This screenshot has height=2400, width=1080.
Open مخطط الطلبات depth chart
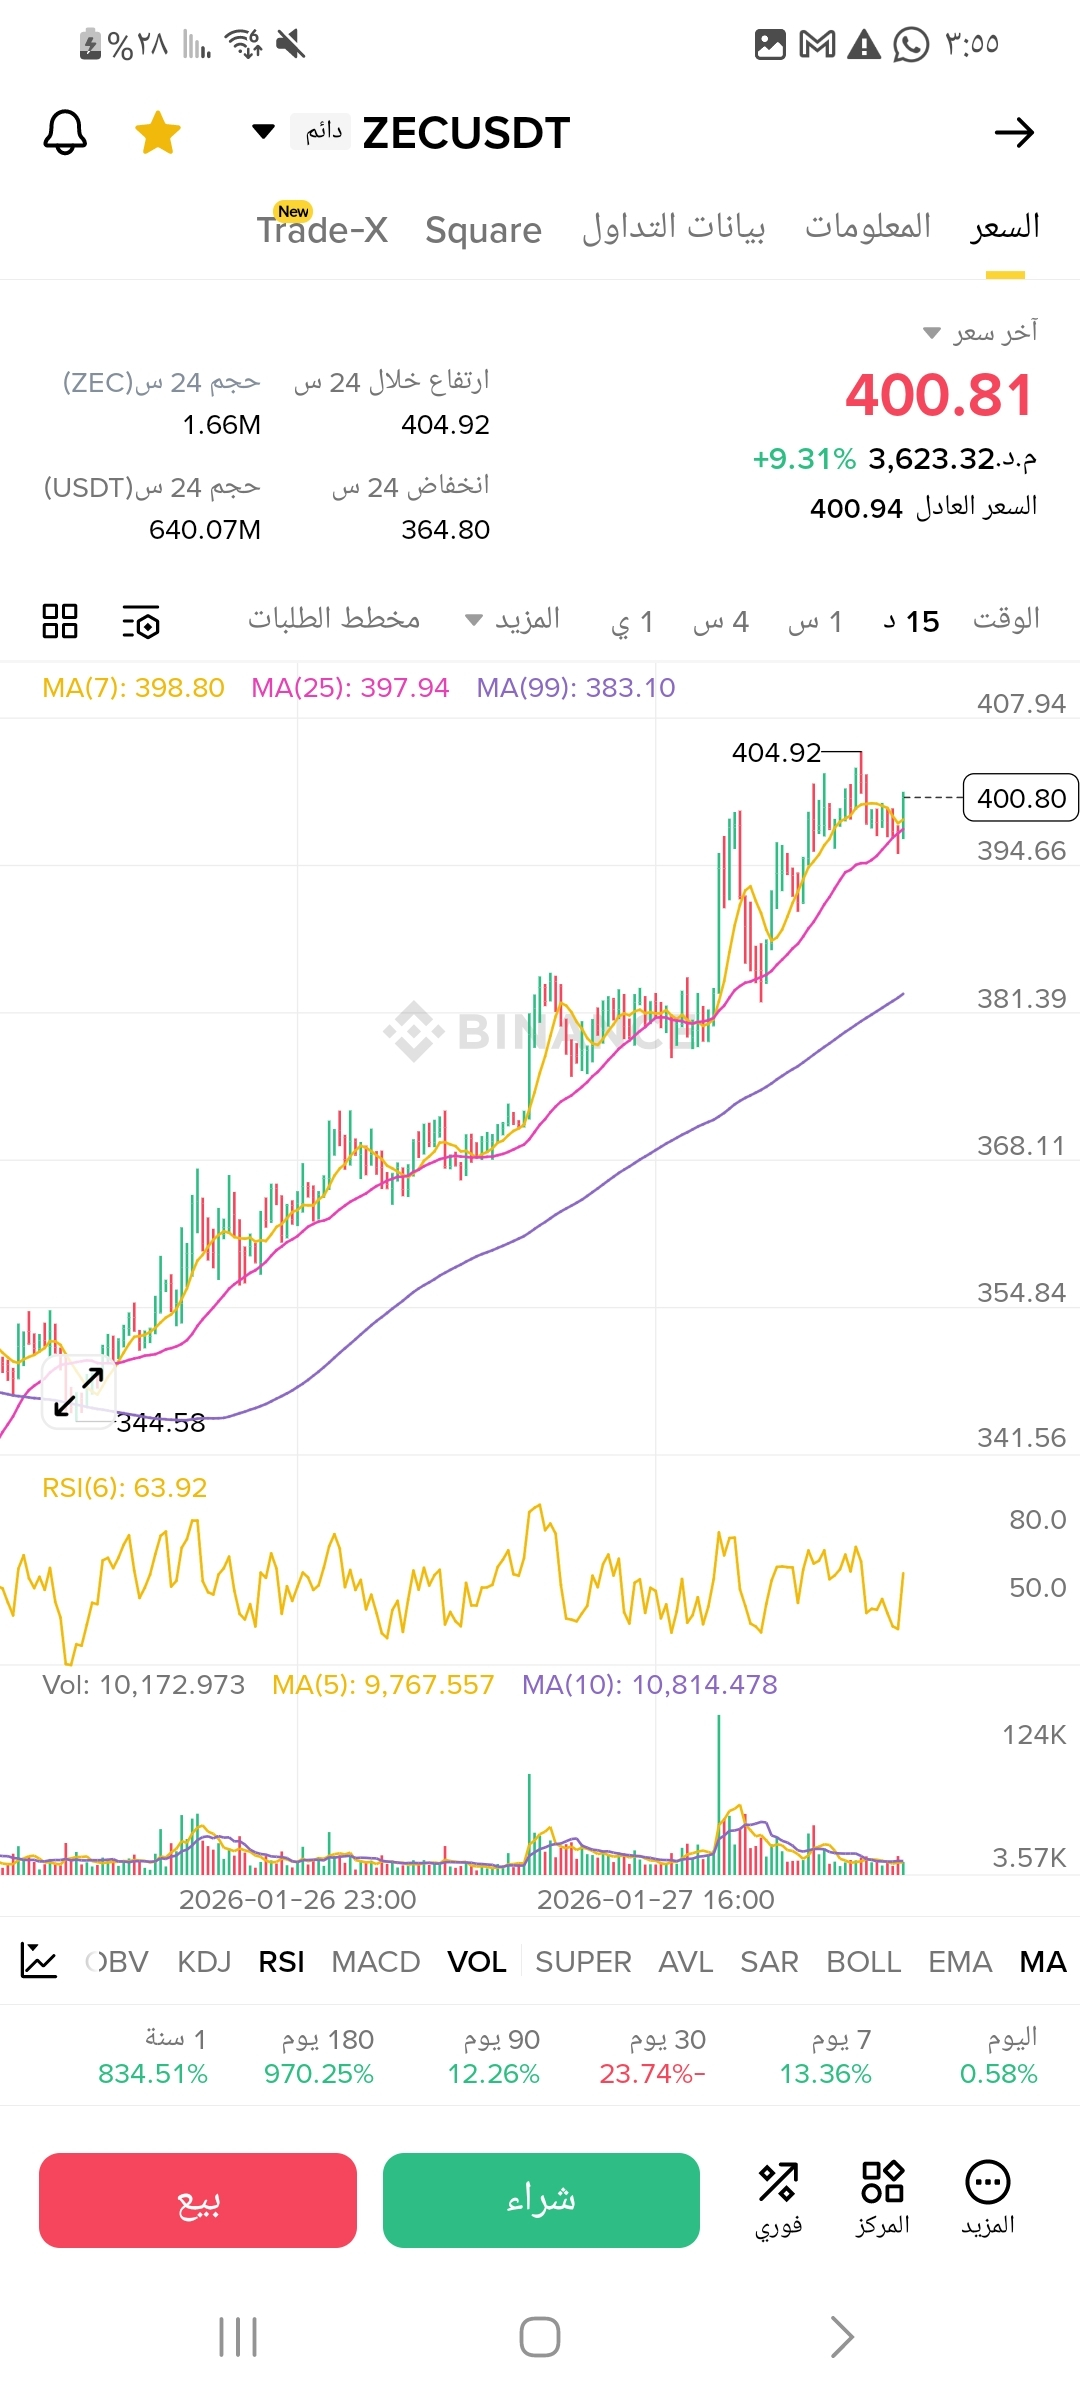tap(334, 619)
